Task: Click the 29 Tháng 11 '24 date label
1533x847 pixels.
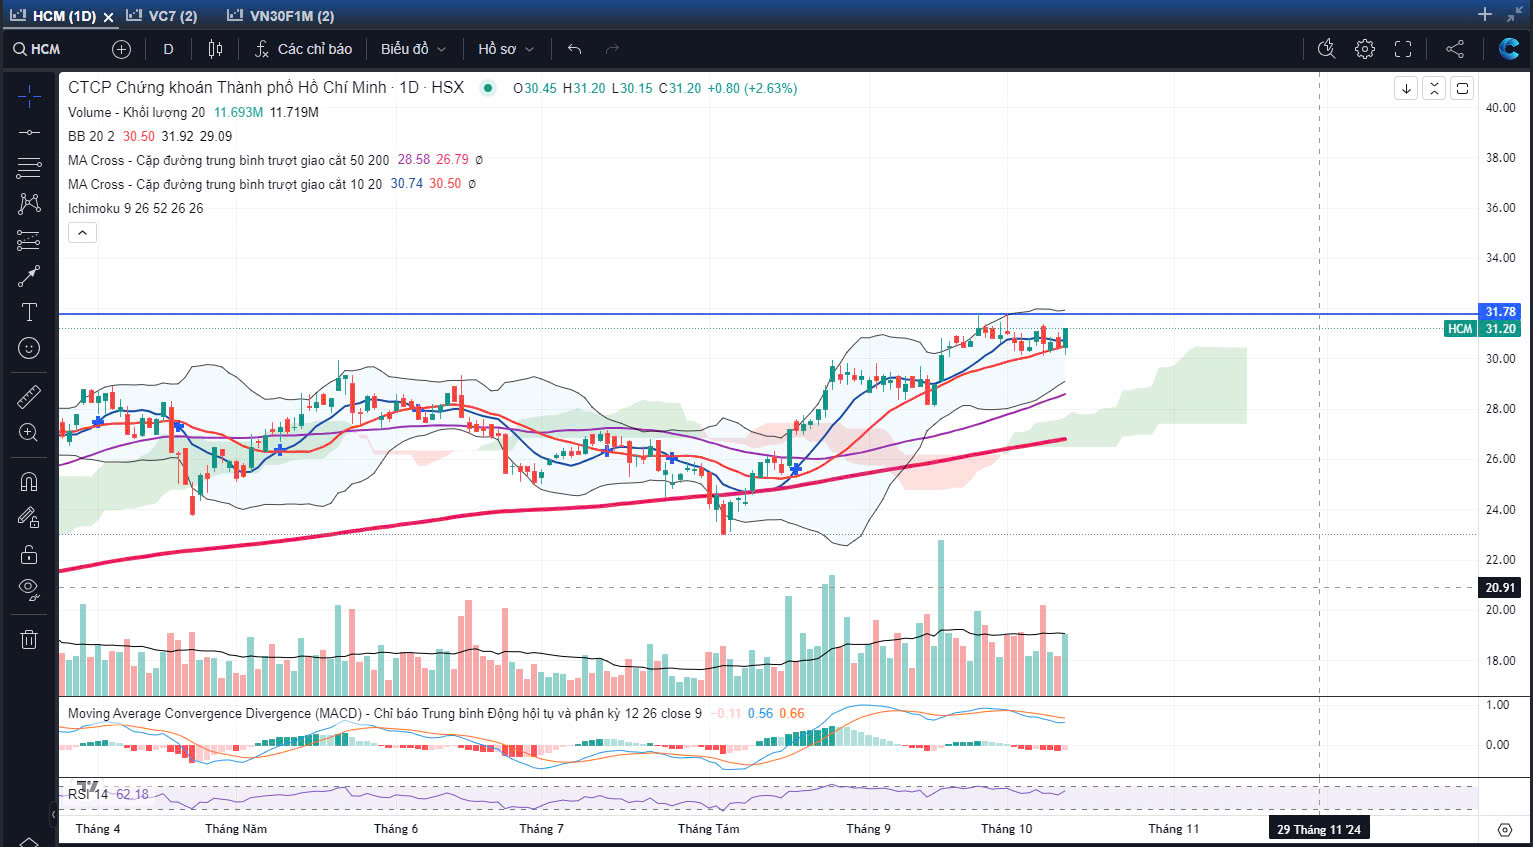Action: [1319, 829]
